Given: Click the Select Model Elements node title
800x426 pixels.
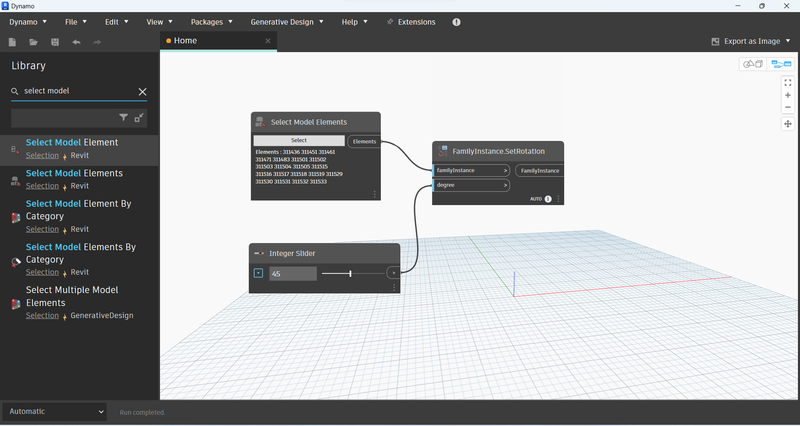Looking at the screenshot, I should click(309, 122).
